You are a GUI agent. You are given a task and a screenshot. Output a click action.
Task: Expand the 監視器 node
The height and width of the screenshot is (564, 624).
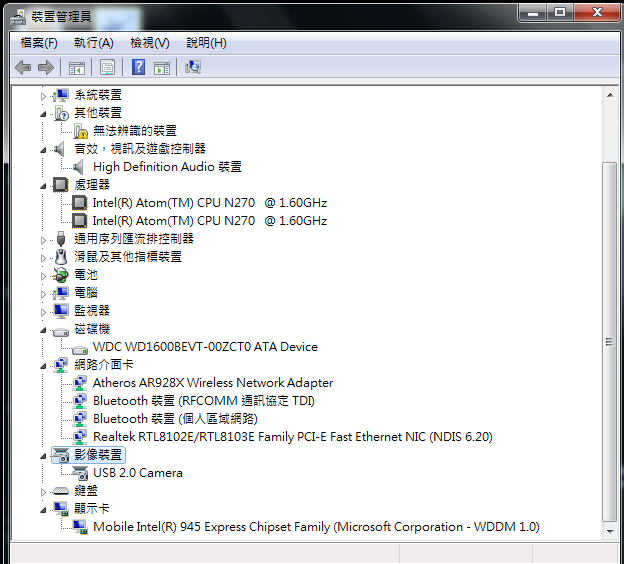click(x=43, y=312)
